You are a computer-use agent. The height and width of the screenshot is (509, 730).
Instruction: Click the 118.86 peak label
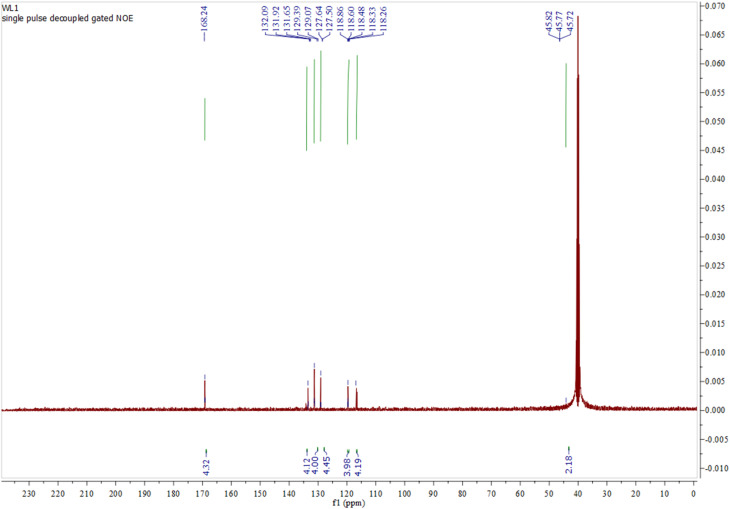(340, 18)
